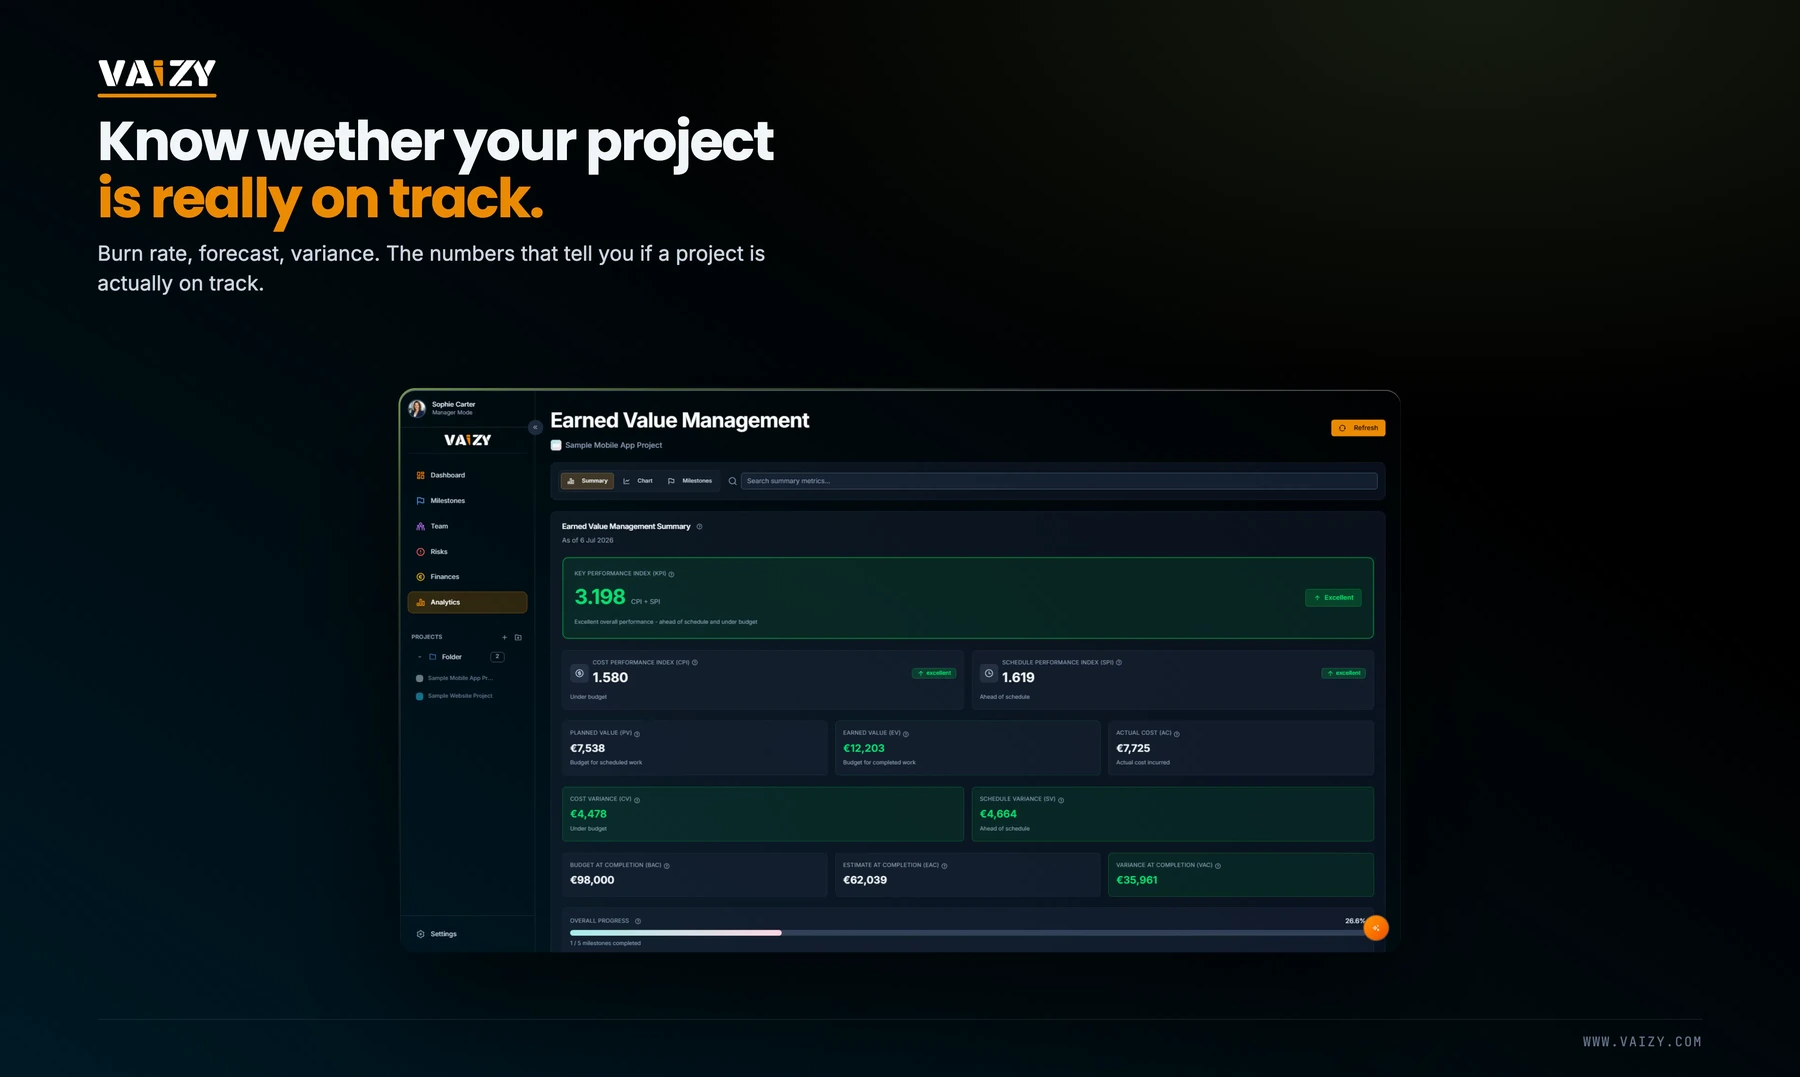Open the Team page from sidebar
The width and height of the screenshot is (1800, 1077).
click(x=467, y=526)
